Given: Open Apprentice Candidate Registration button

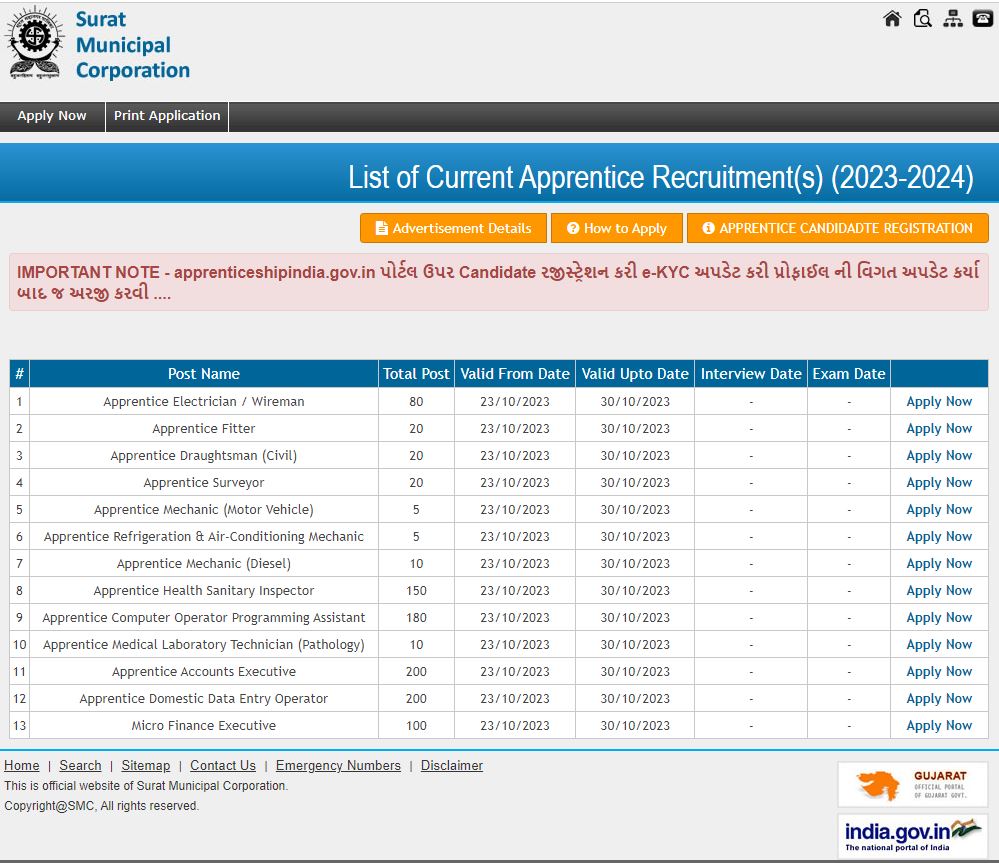Looking at the screenshot, I should pos(837,228).
